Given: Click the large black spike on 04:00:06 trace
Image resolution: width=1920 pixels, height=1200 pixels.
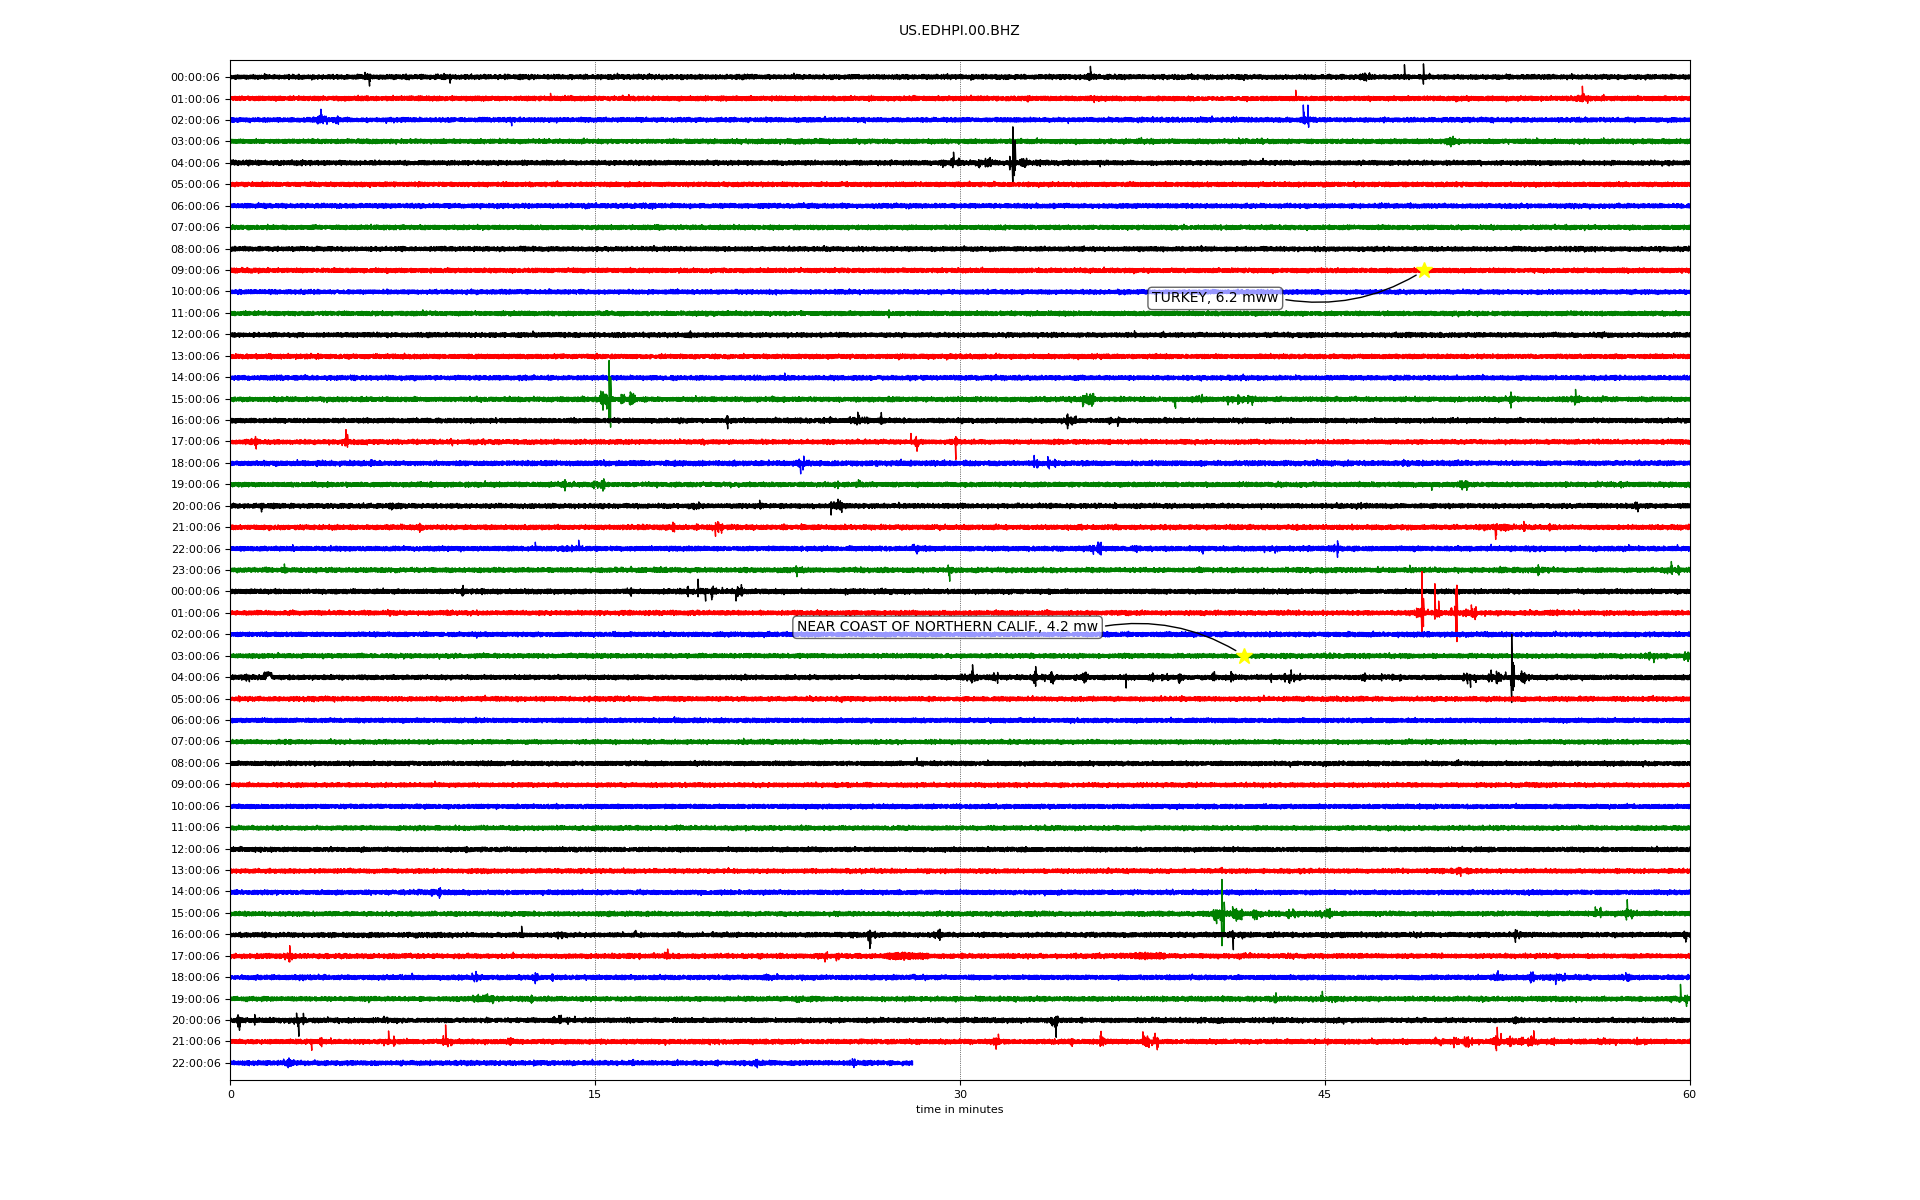Looking at the screenshot, I should click(x=1013, y=155).
